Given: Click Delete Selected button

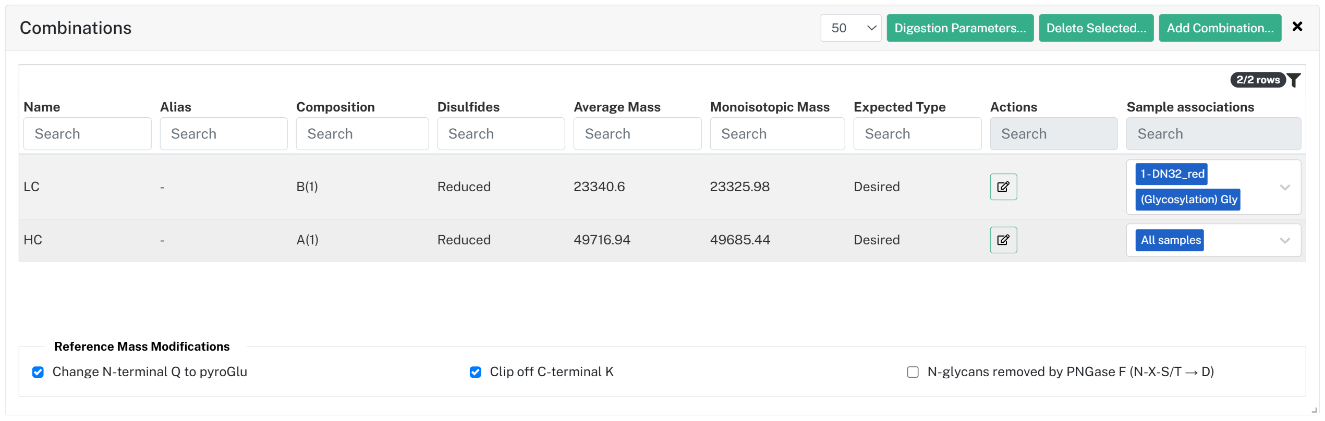Looking at the screenshot, I should [x=1096, y=28].
